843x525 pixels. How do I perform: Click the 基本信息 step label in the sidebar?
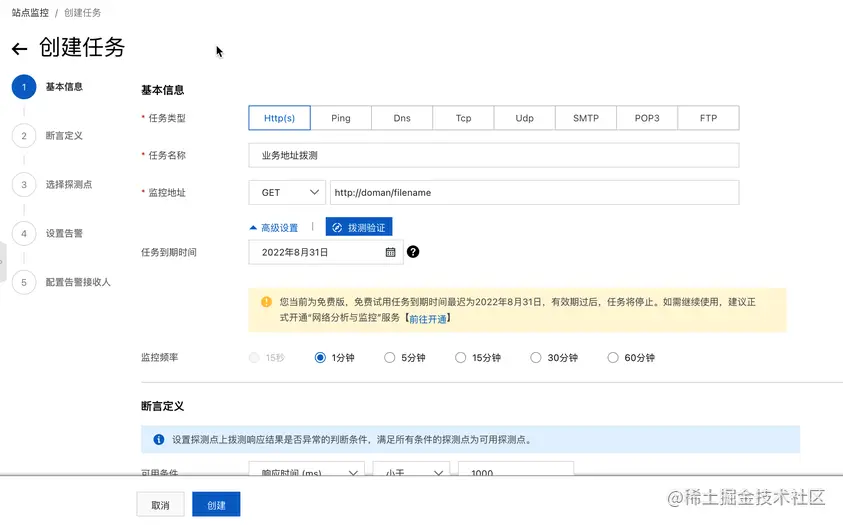[64, 87]
